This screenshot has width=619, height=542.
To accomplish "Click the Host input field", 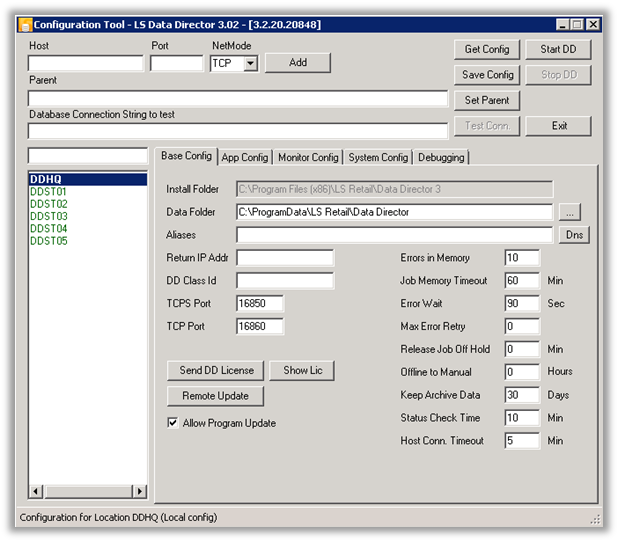I will [85, 63].
